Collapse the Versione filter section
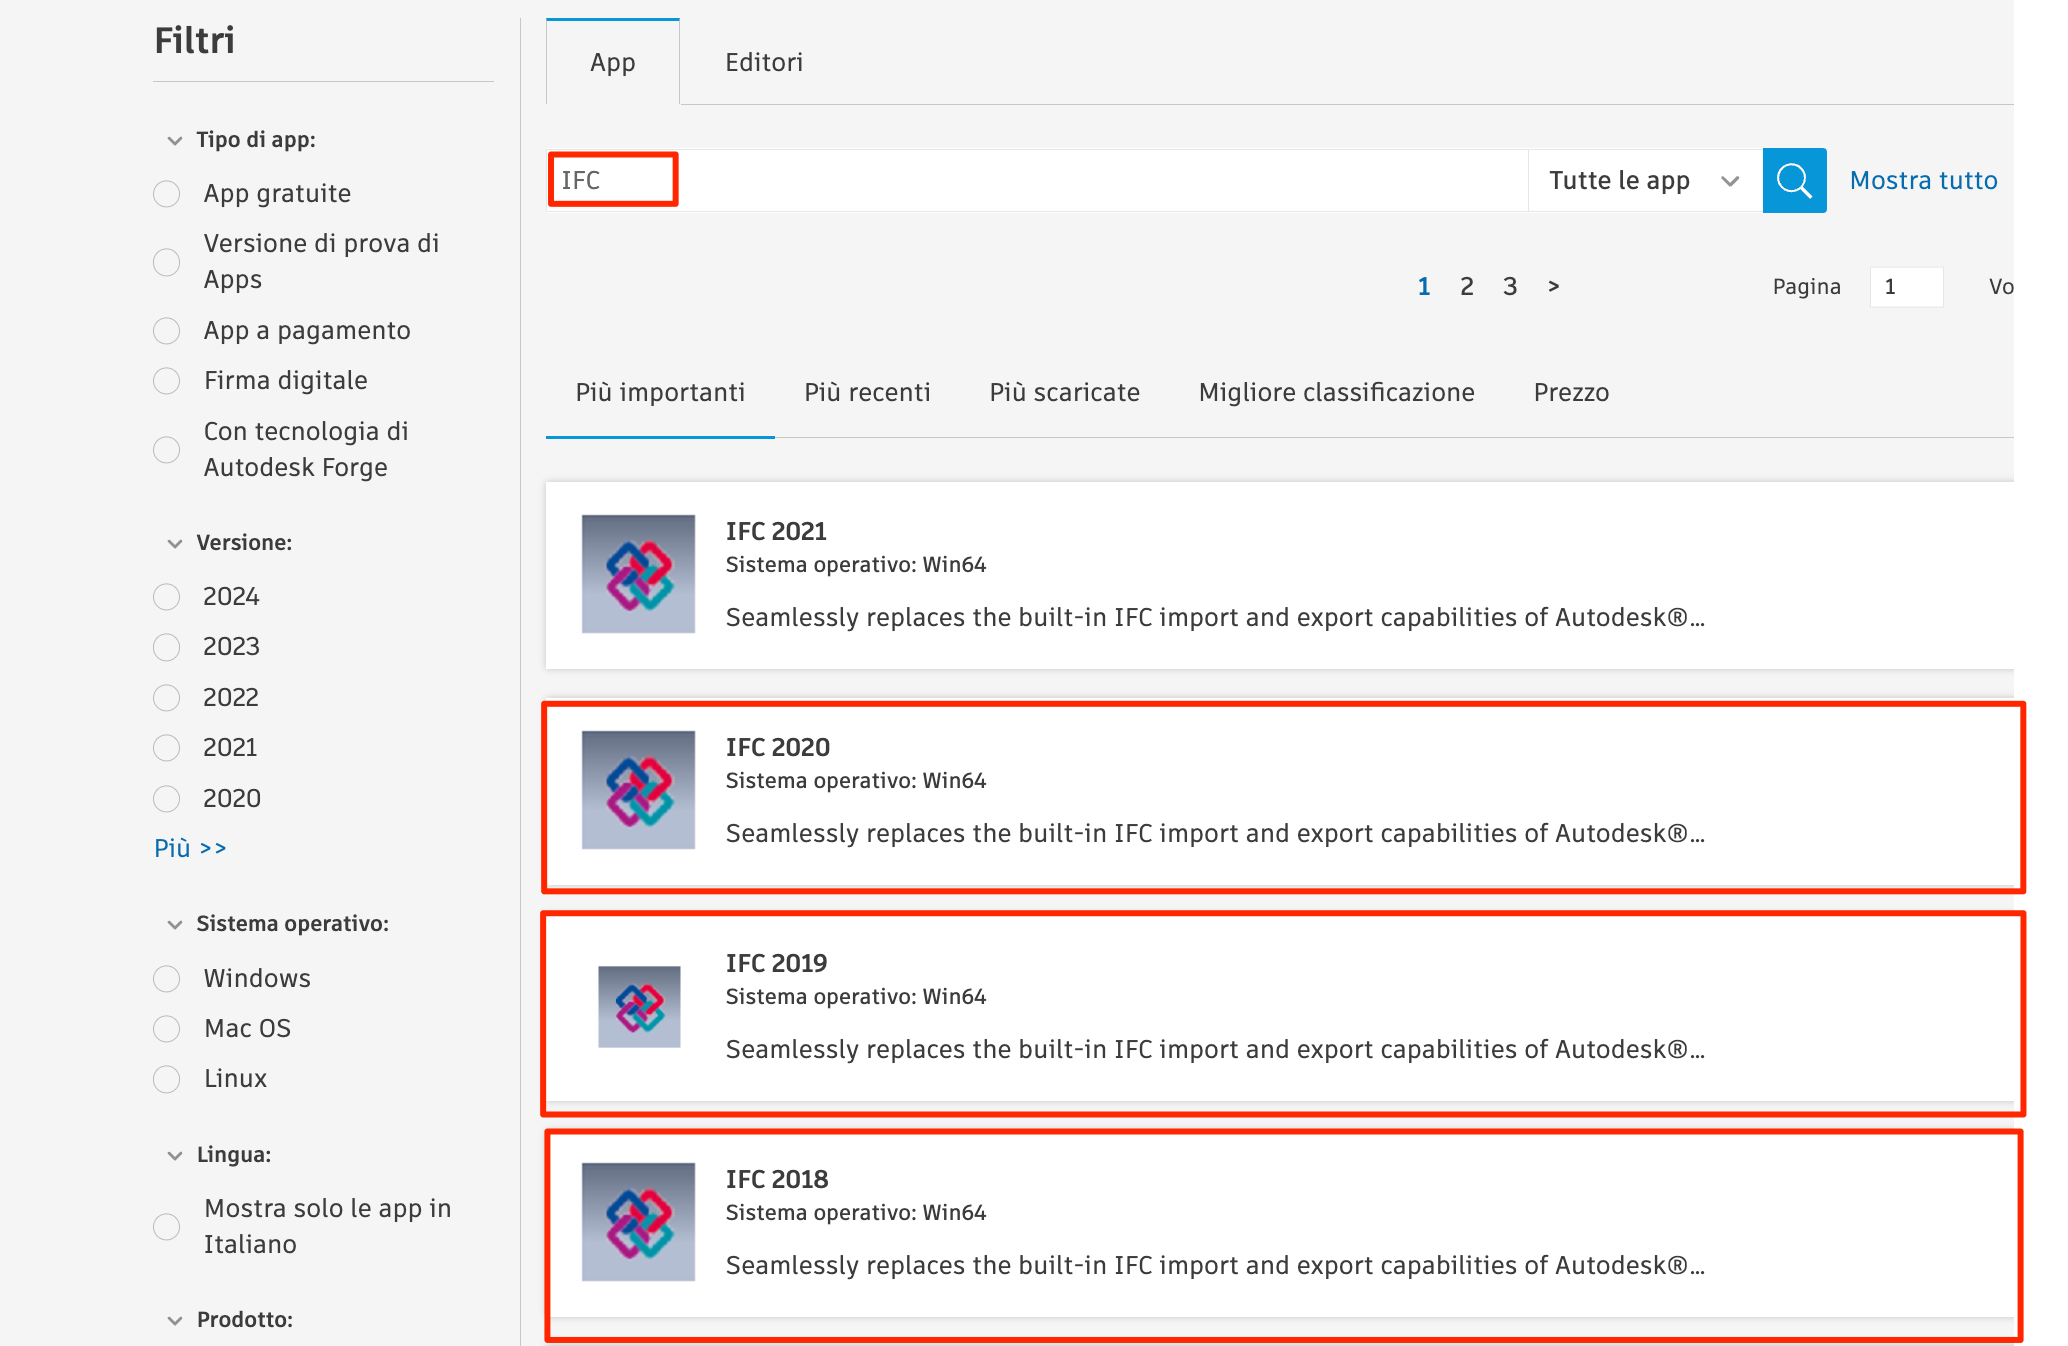2068x1346 pixels. pyautogui.click(x=175, y=544)
